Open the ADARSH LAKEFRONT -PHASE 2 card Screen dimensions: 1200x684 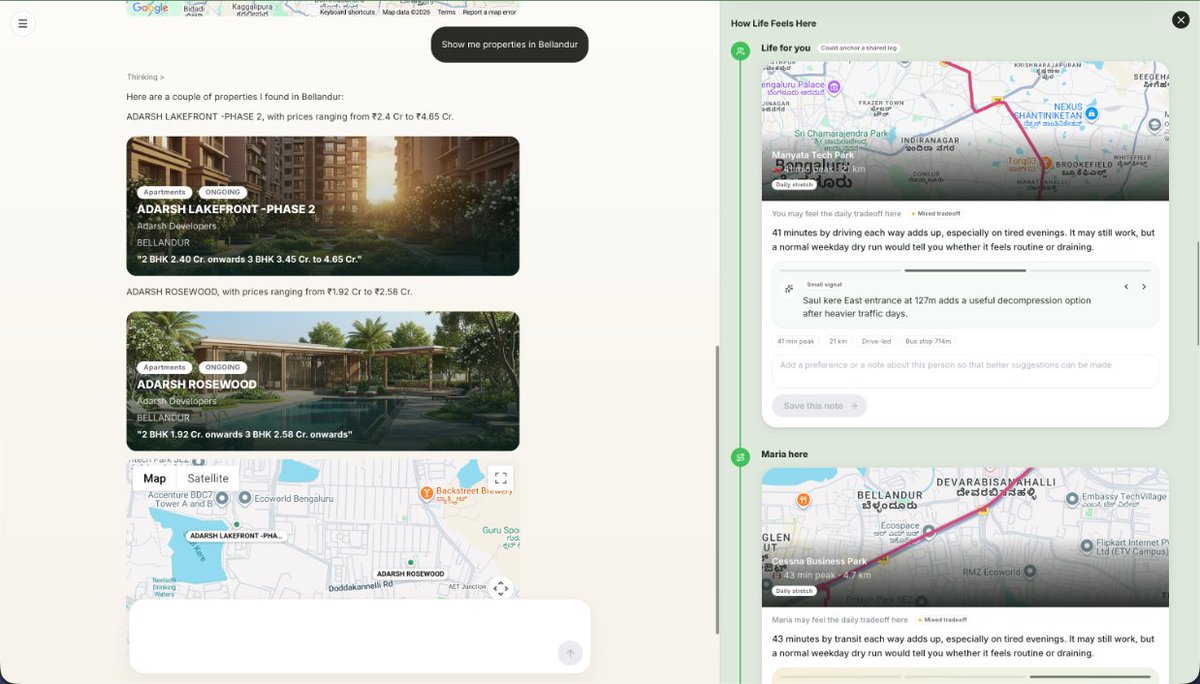(x=323, y=206)
